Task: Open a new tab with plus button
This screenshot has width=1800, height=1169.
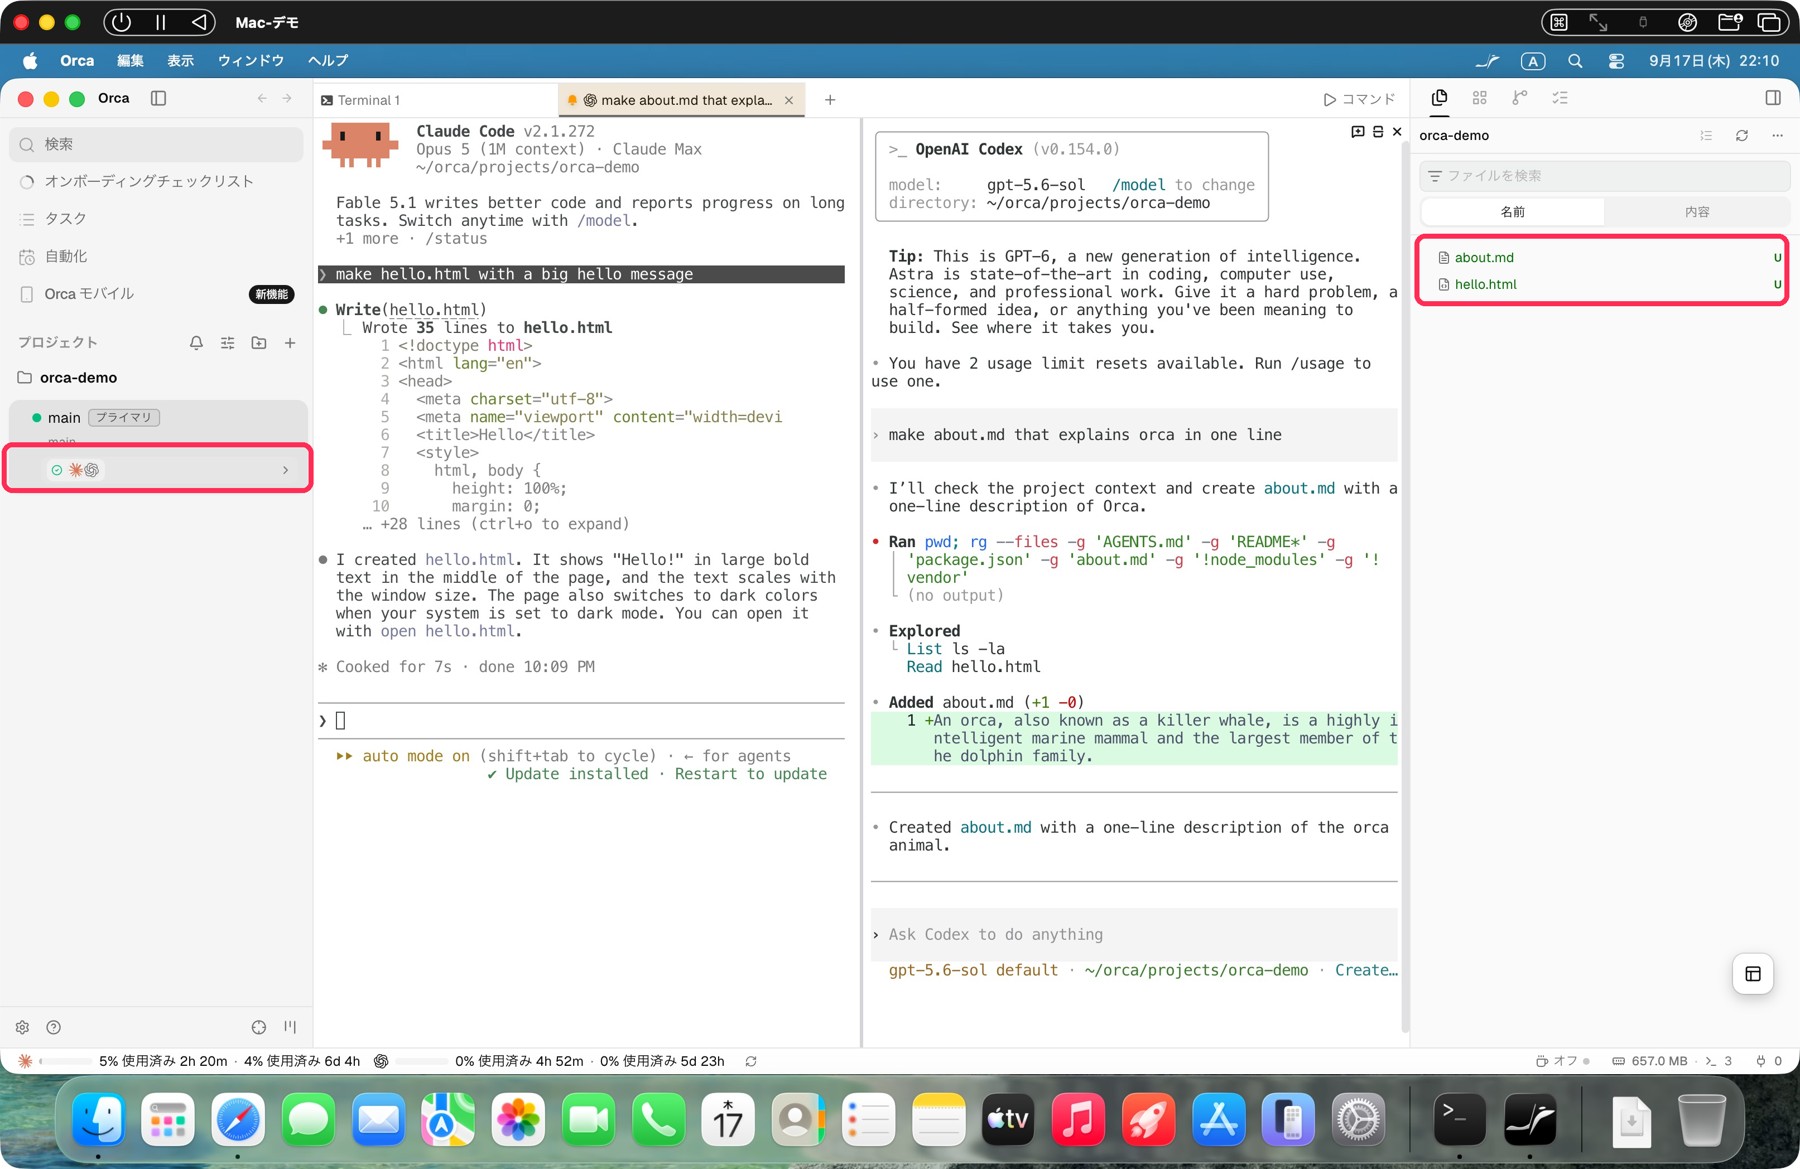Action: tap(830, 100)
